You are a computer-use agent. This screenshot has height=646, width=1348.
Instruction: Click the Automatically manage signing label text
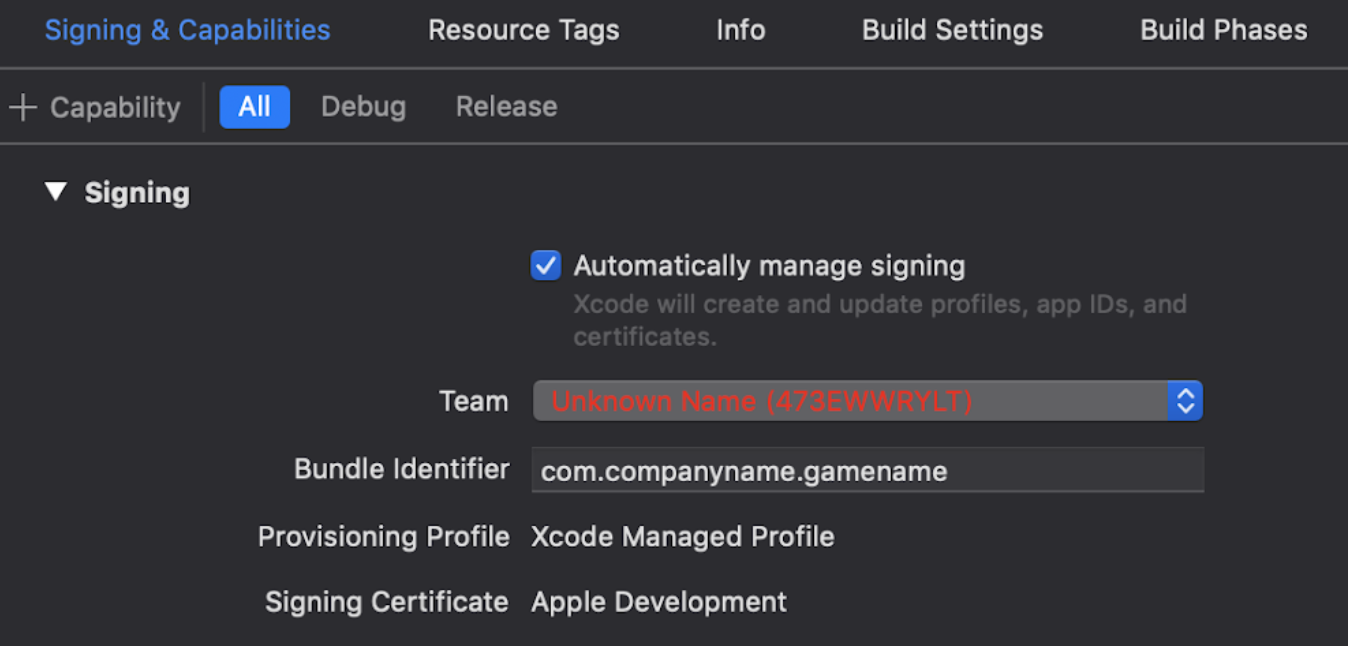(x=769, y=266)
